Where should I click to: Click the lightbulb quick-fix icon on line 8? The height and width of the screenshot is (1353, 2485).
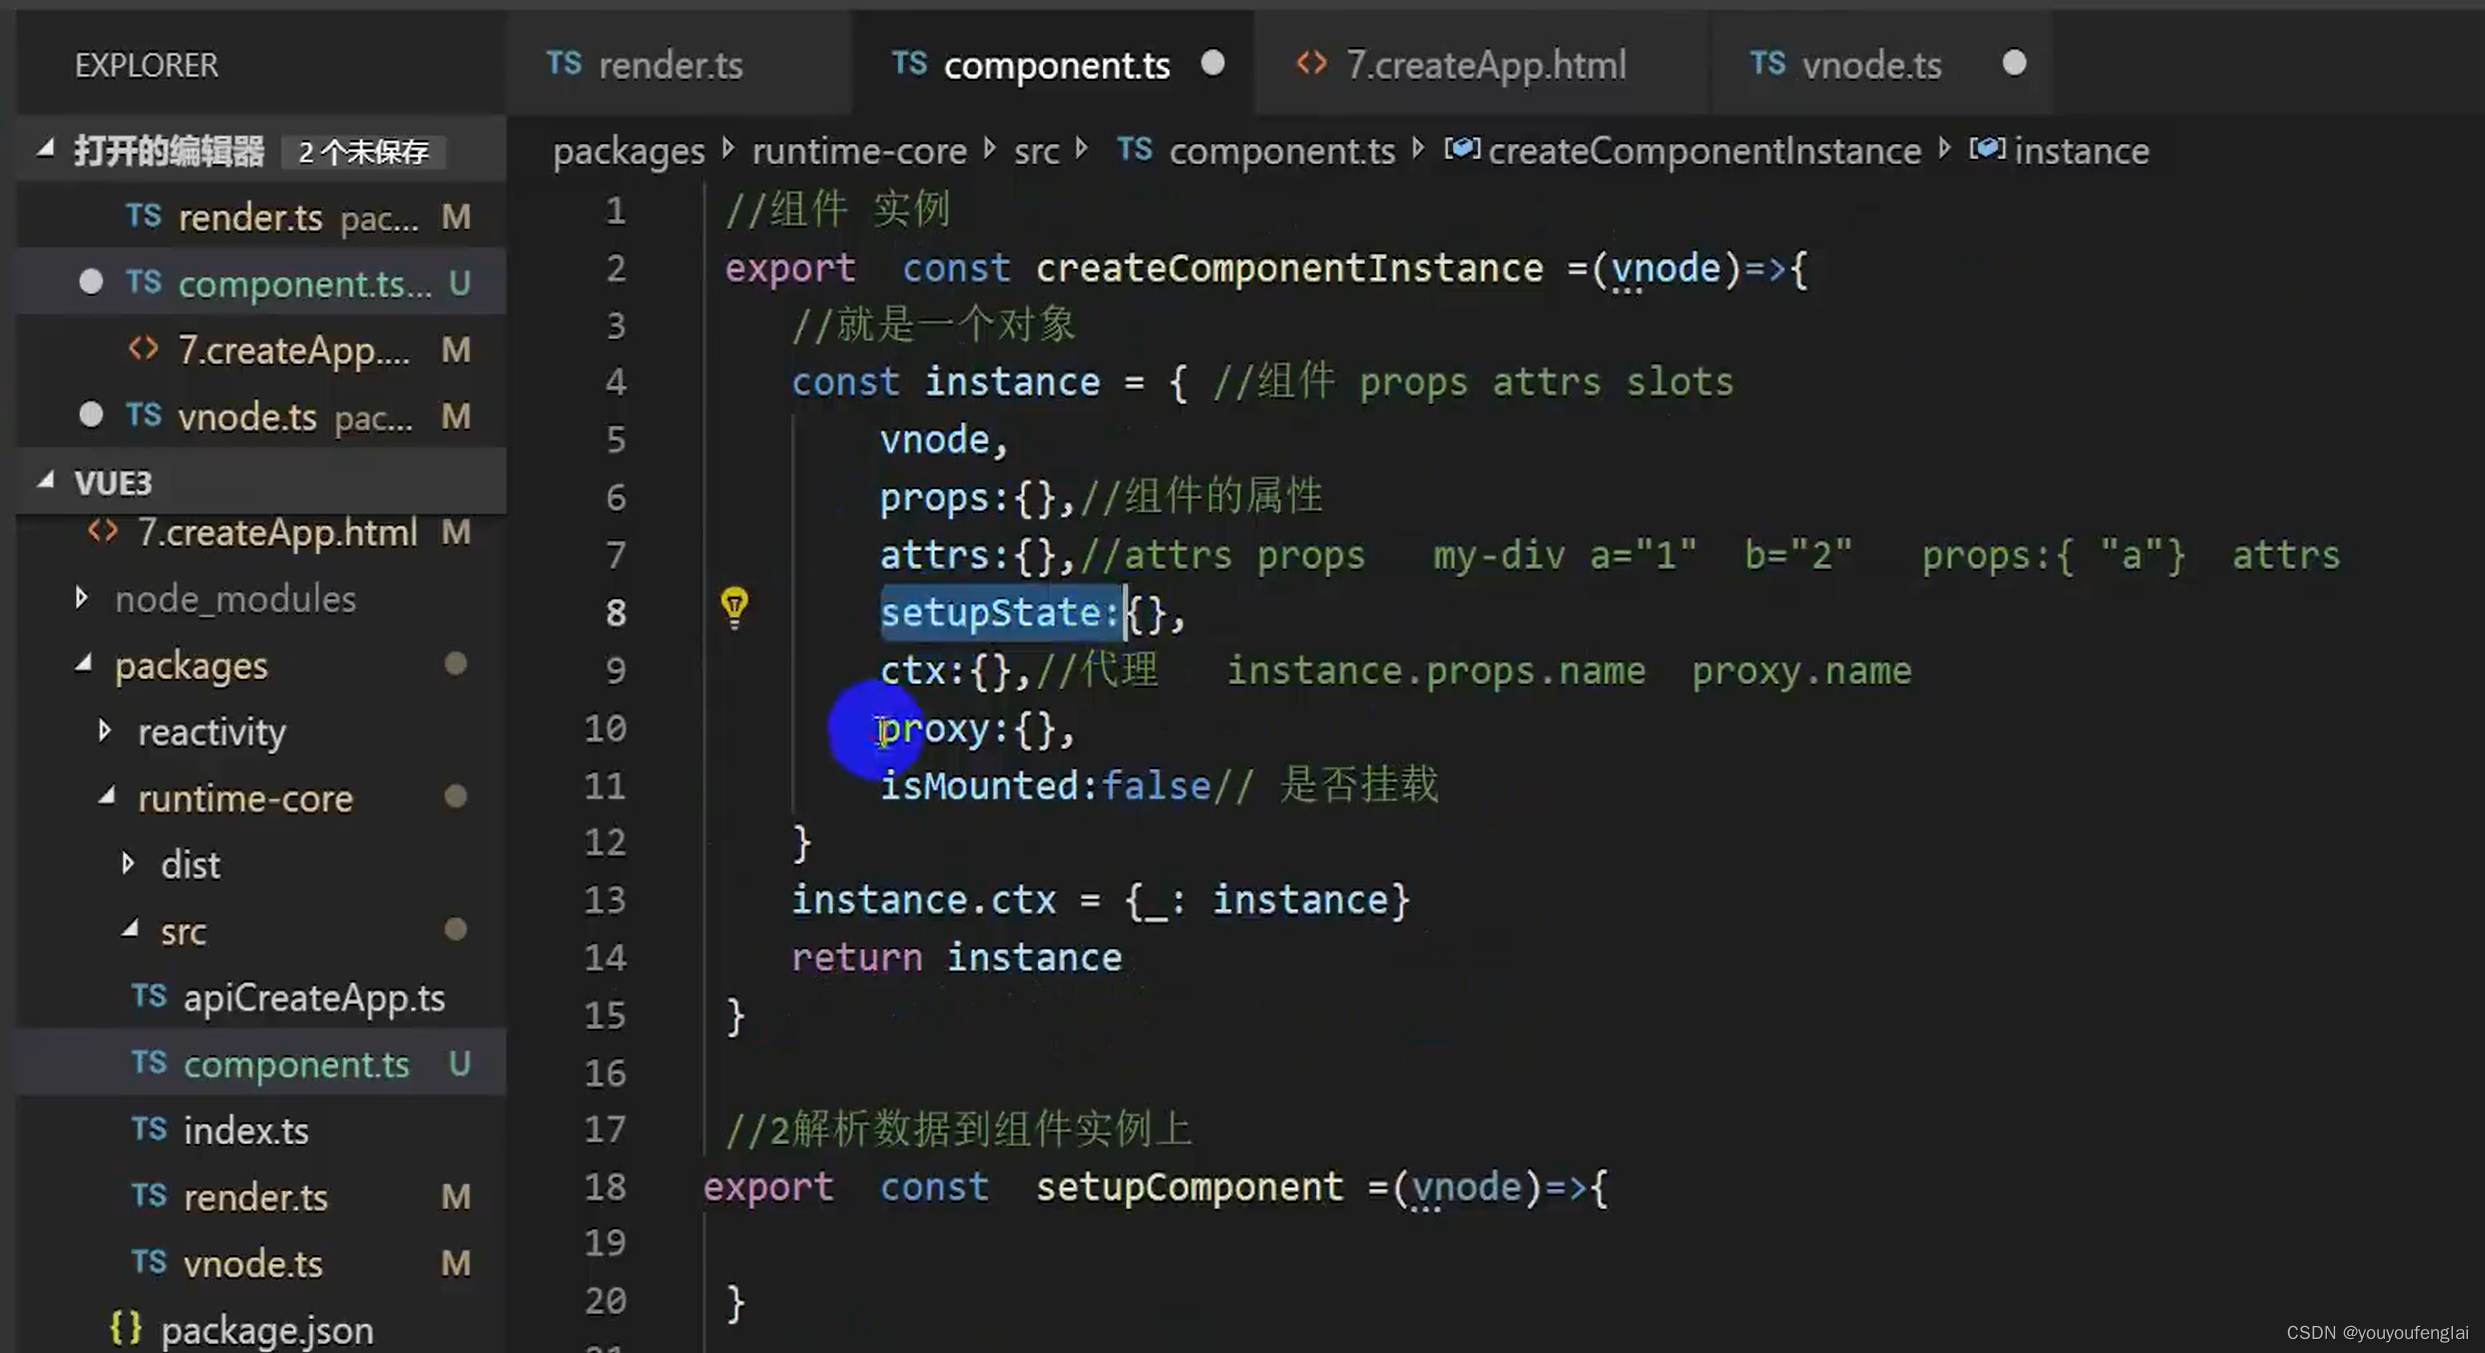pyautogui.click(x=734, y=606)
